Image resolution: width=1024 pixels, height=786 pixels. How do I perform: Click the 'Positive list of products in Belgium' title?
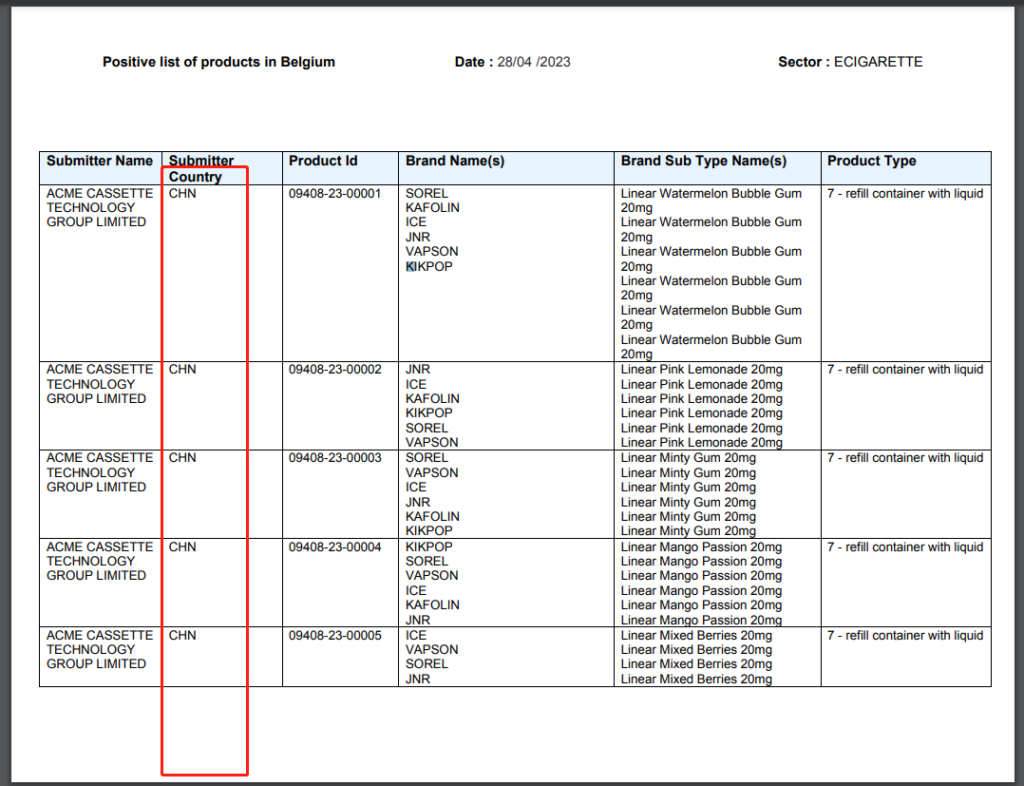point(219,62)
